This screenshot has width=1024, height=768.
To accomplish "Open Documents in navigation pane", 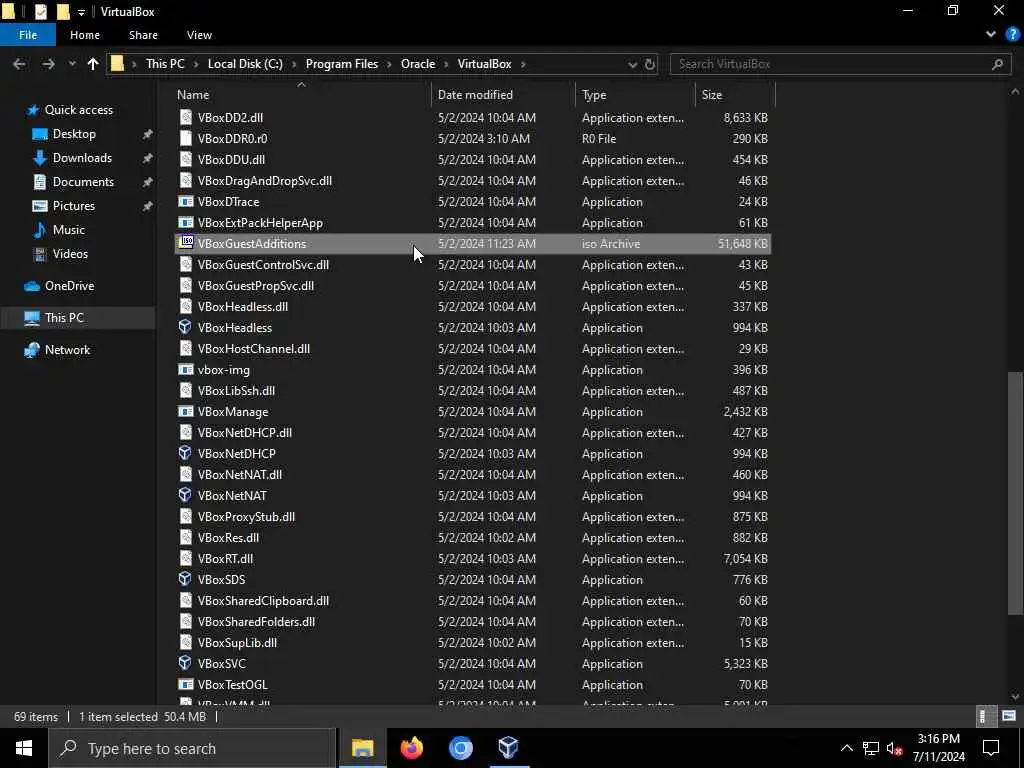I will click(83, 182).
